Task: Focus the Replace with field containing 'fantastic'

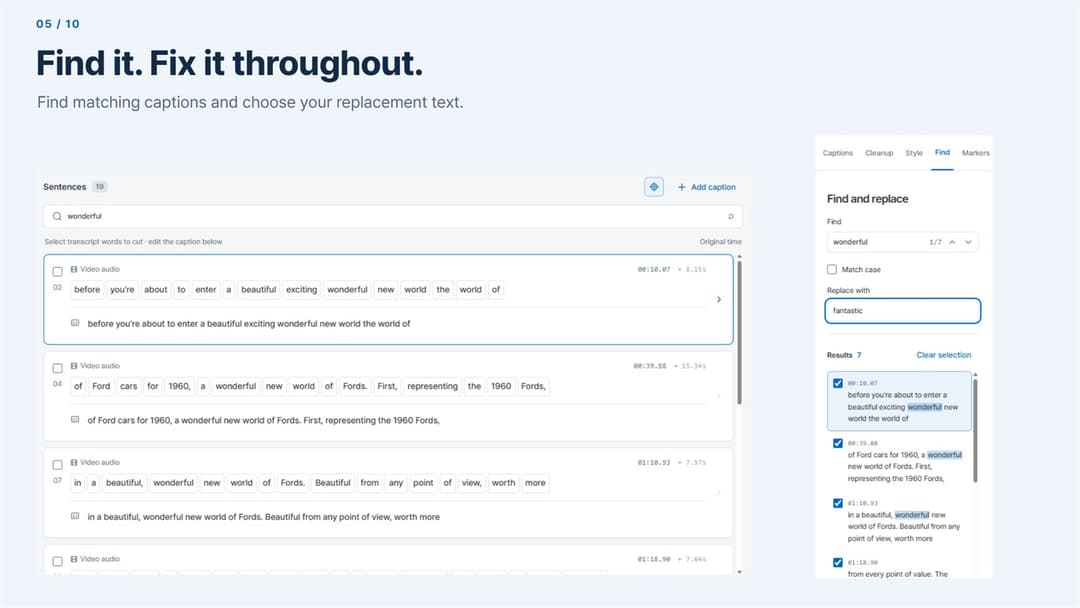Action: [902, 311]
